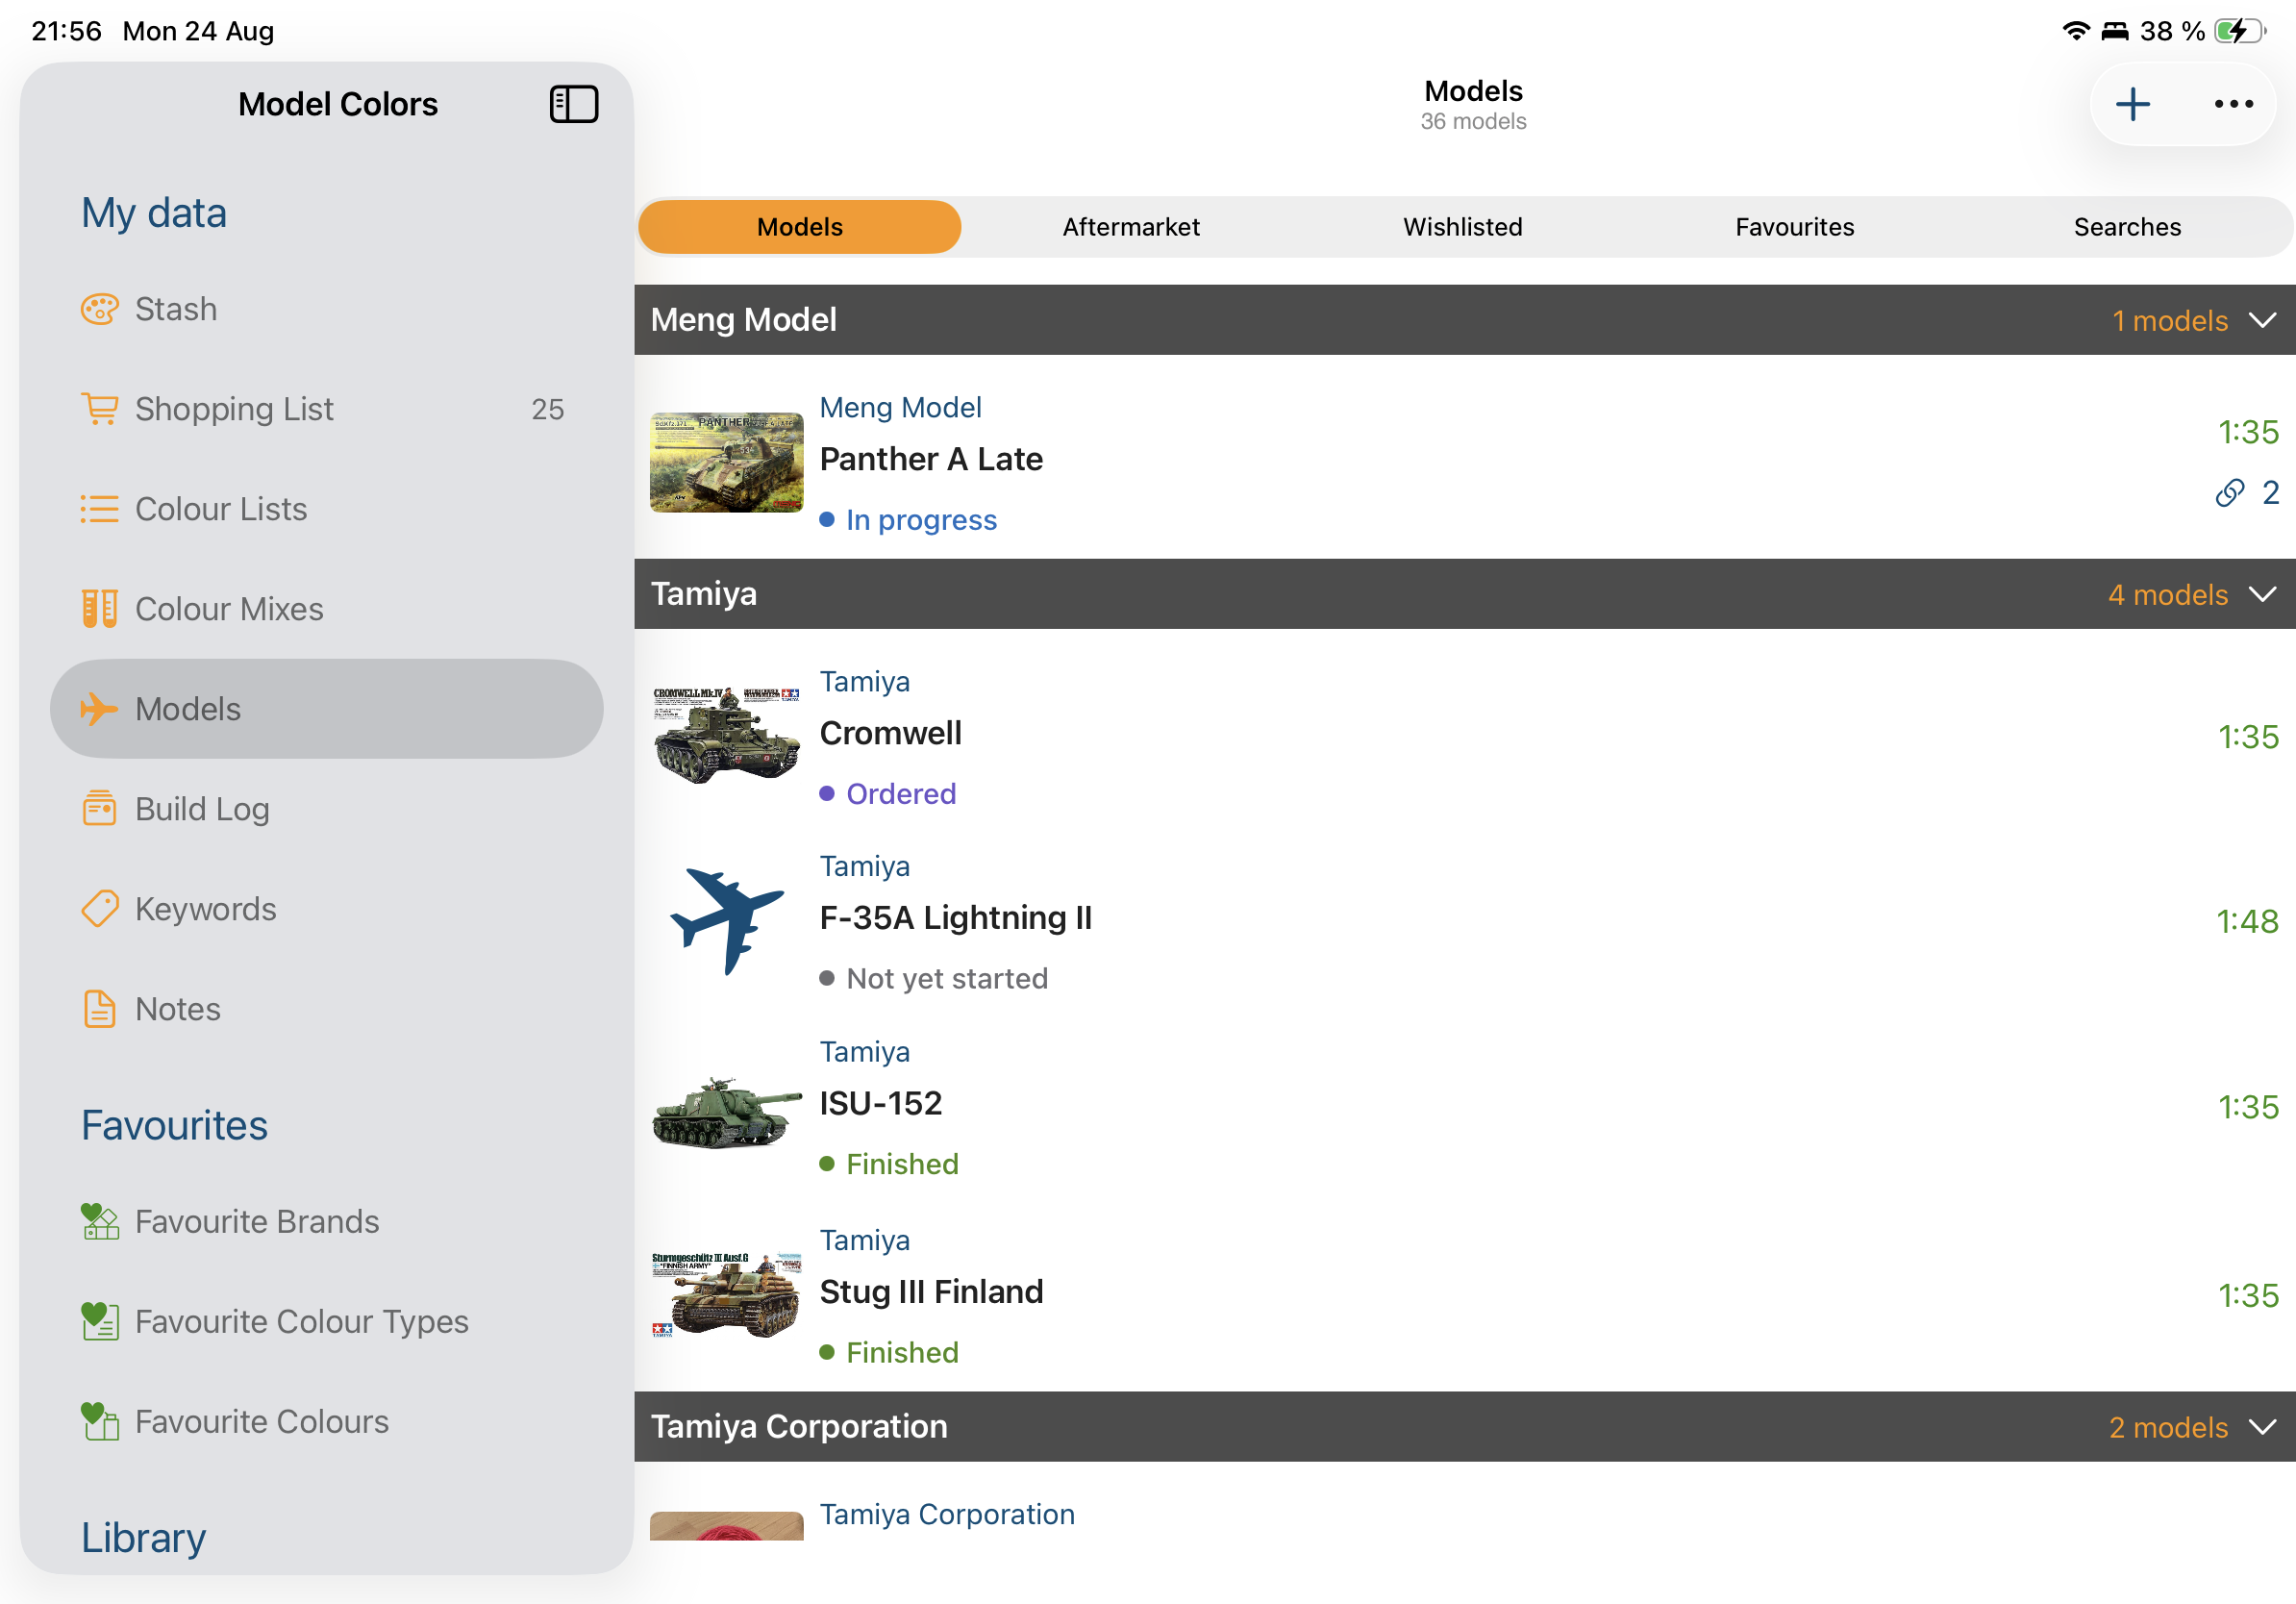Open Favourite Brands in sidebar
This screenshot has height=1604, width=2296.
coord(326,1221)
